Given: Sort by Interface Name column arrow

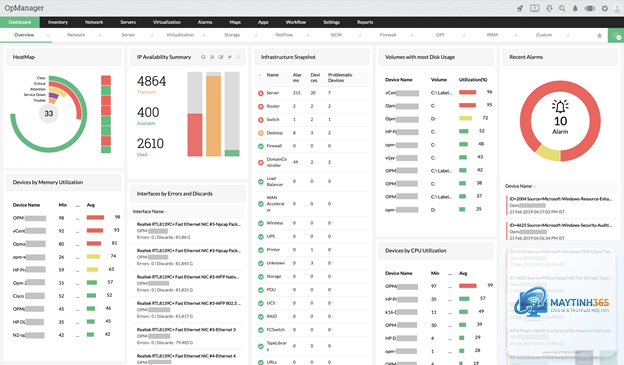Looking at the screenshot, I should [x=166, y=212].
